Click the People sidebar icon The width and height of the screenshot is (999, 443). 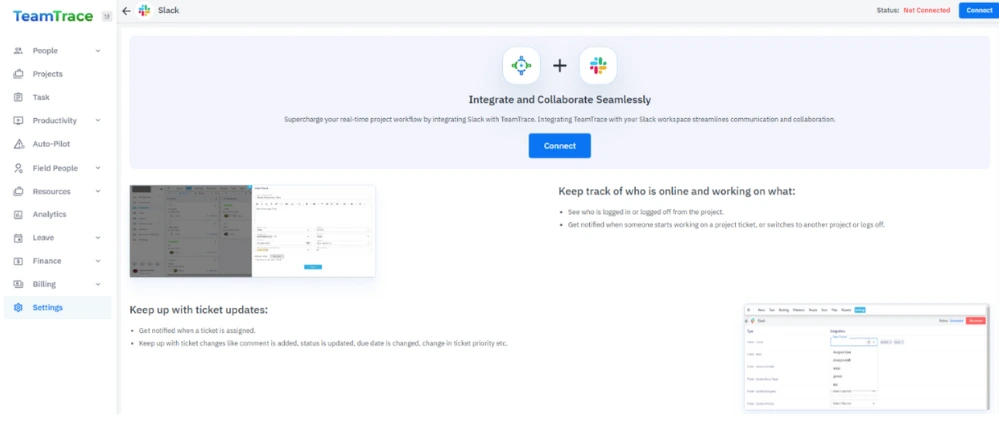(18, 51)
